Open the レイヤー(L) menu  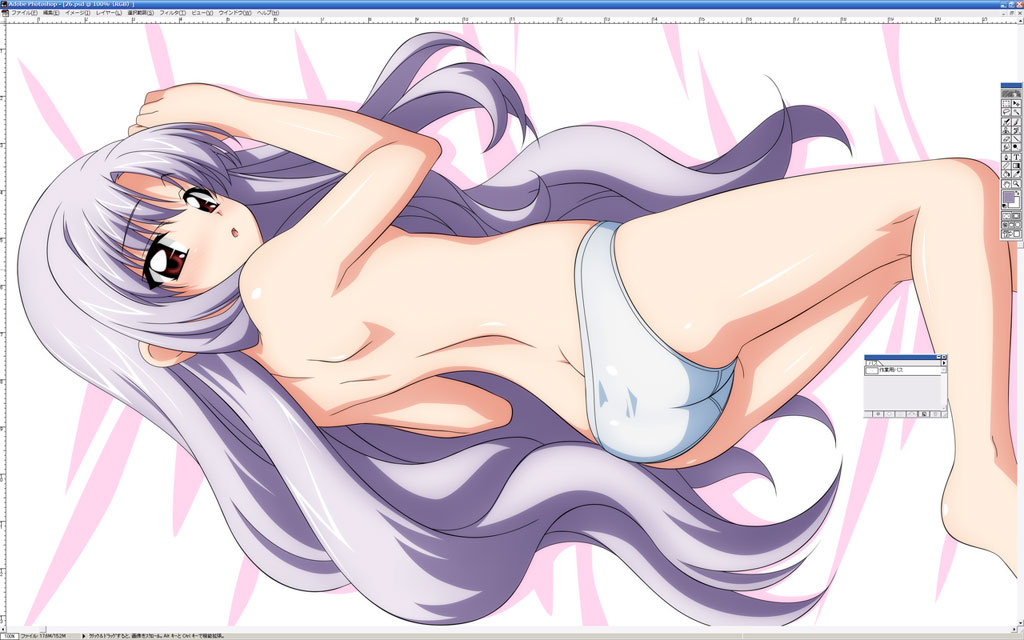point(108,12)
